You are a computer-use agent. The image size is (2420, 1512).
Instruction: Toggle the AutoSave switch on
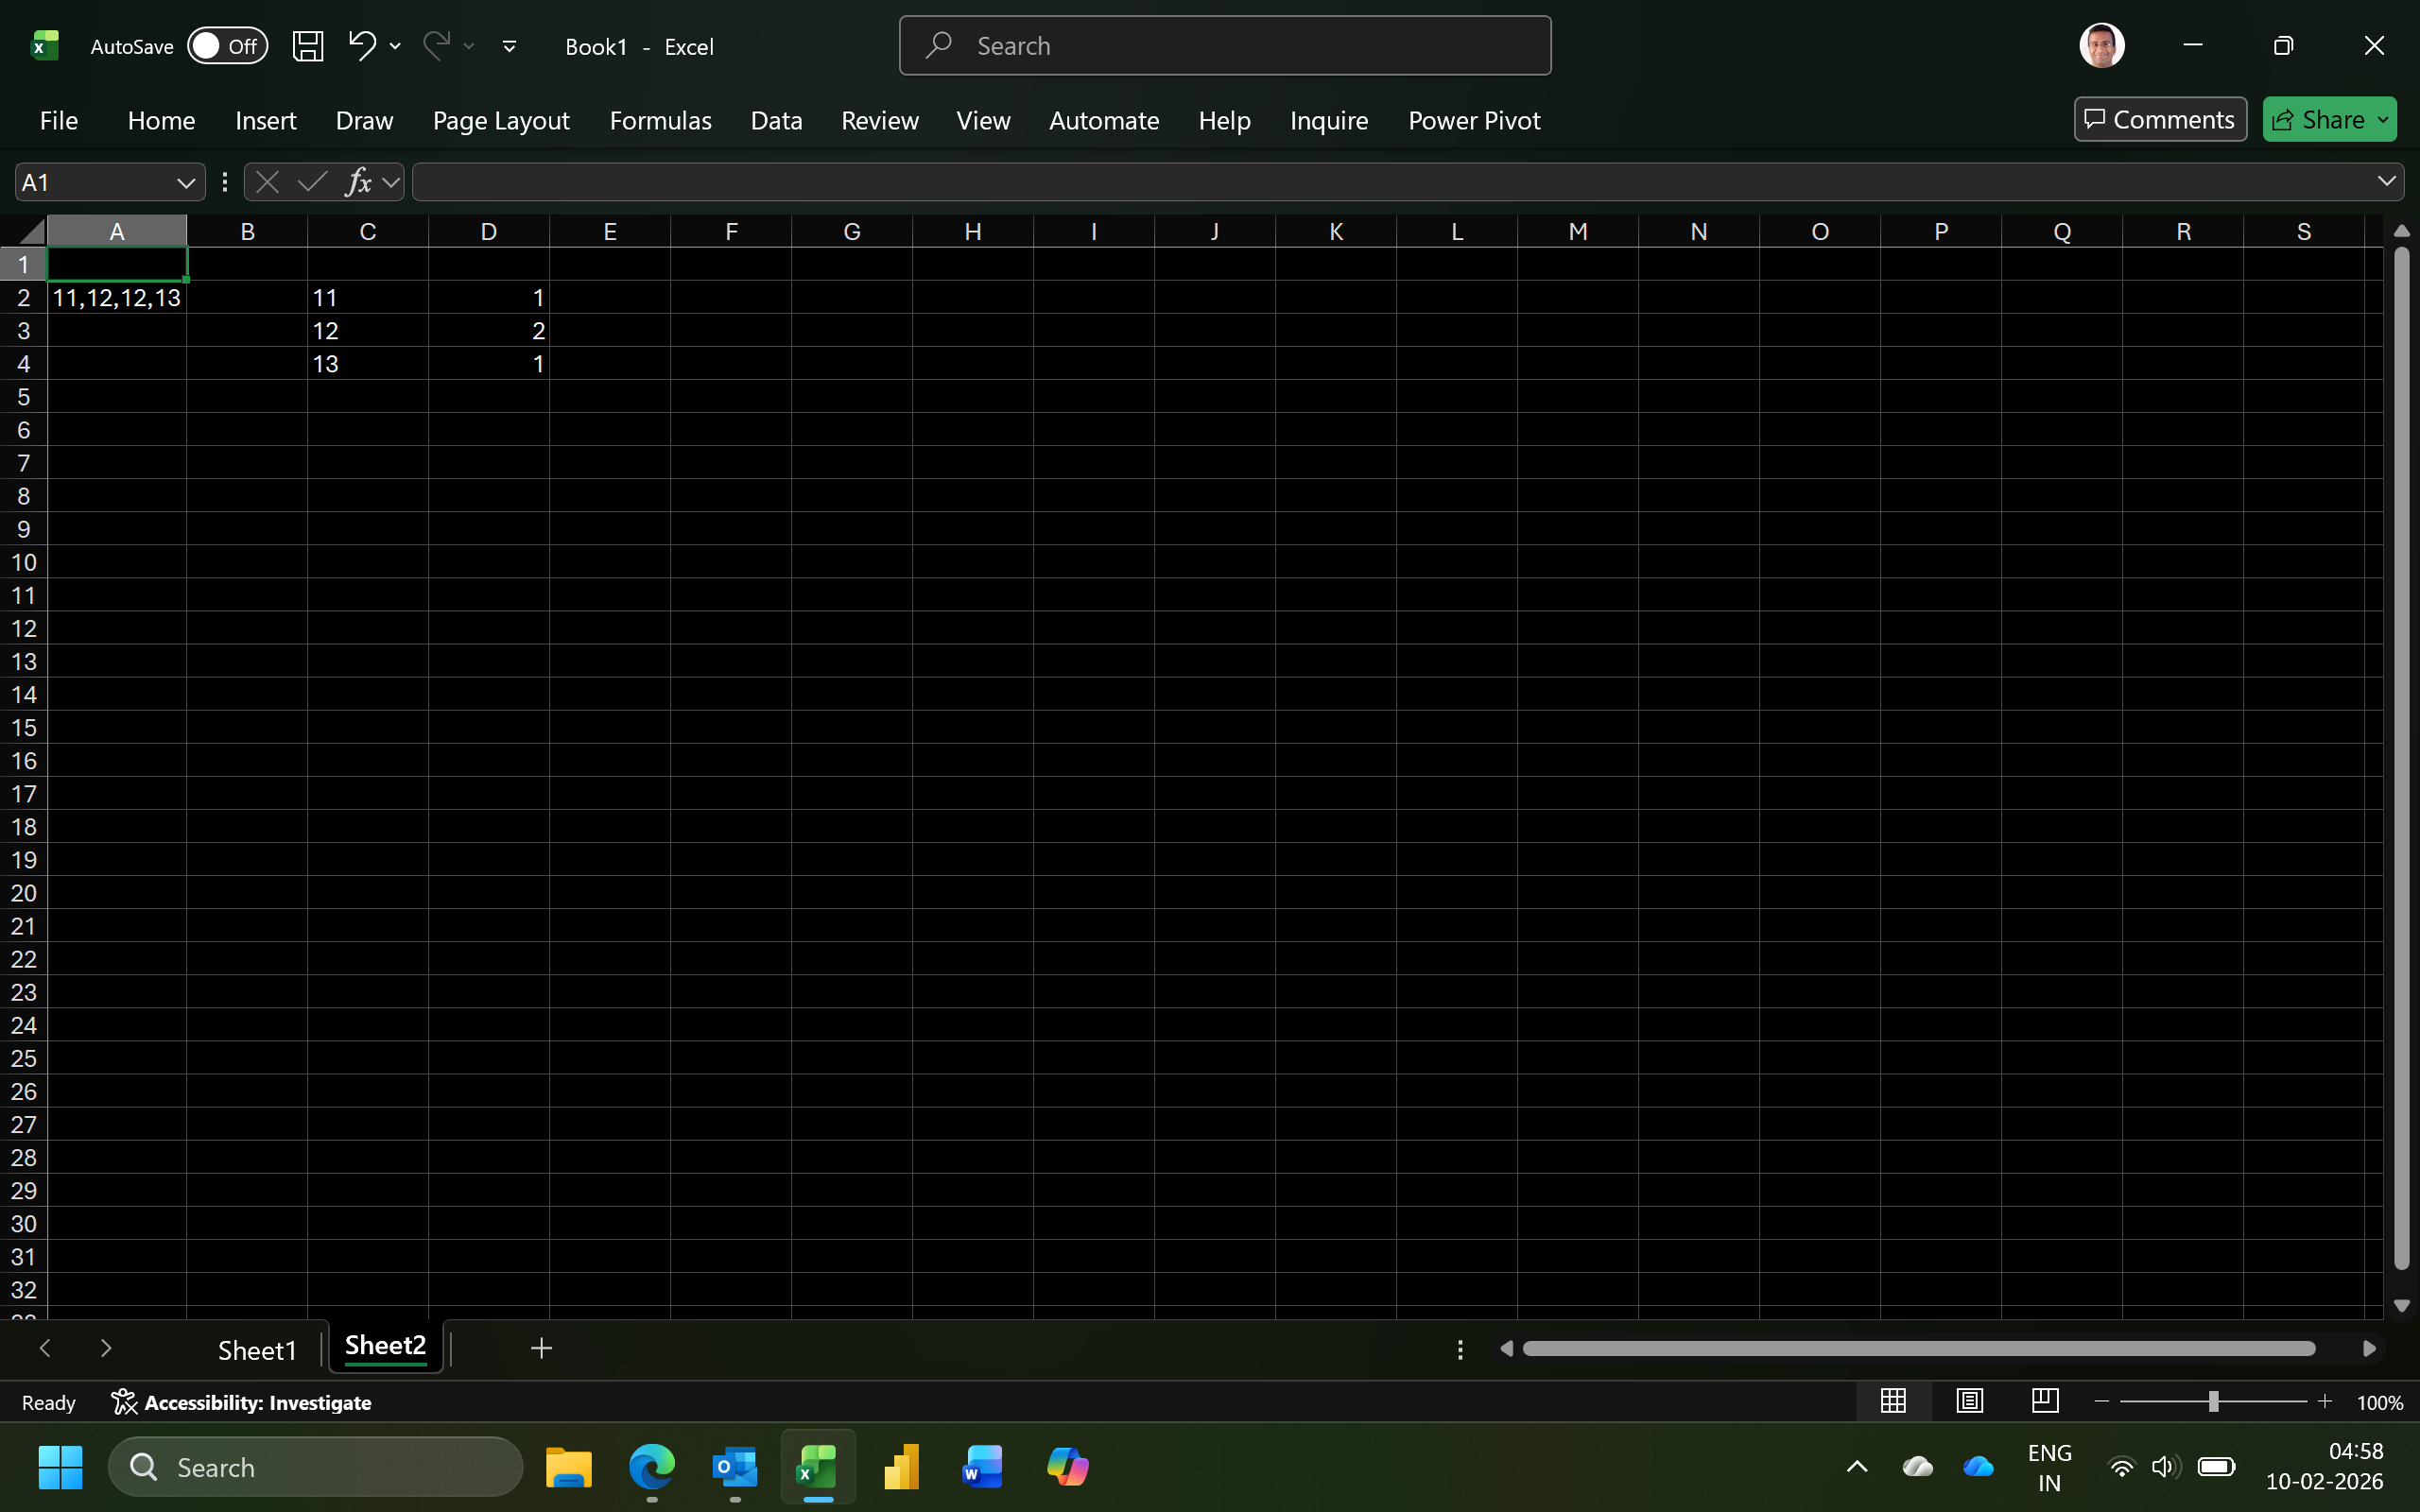(x=227, y=46)
